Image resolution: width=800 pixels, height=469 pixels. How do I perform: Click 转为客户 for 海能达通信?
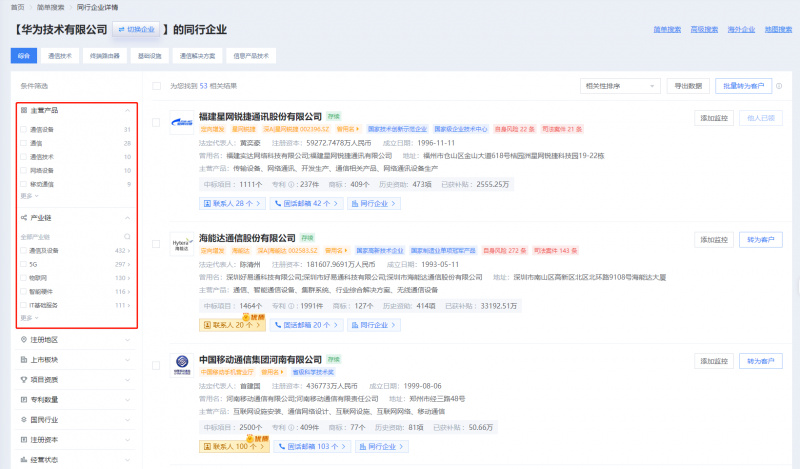(761, 239)
